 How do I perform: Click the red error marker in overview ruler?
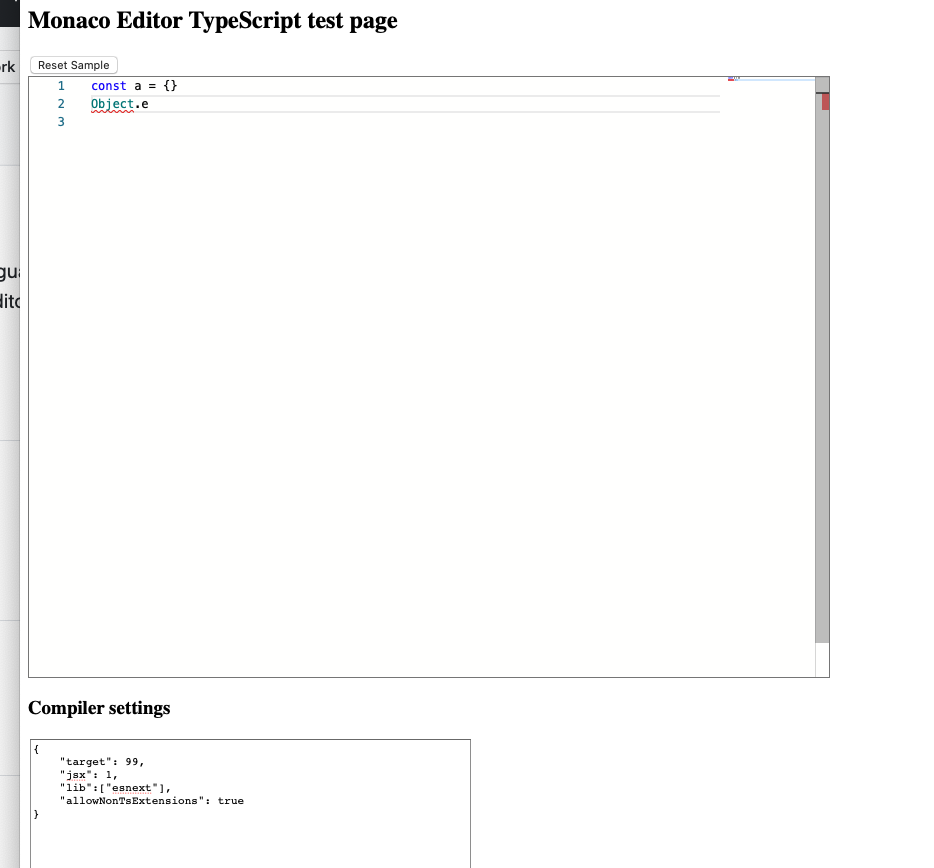click(x=826, y=102)
